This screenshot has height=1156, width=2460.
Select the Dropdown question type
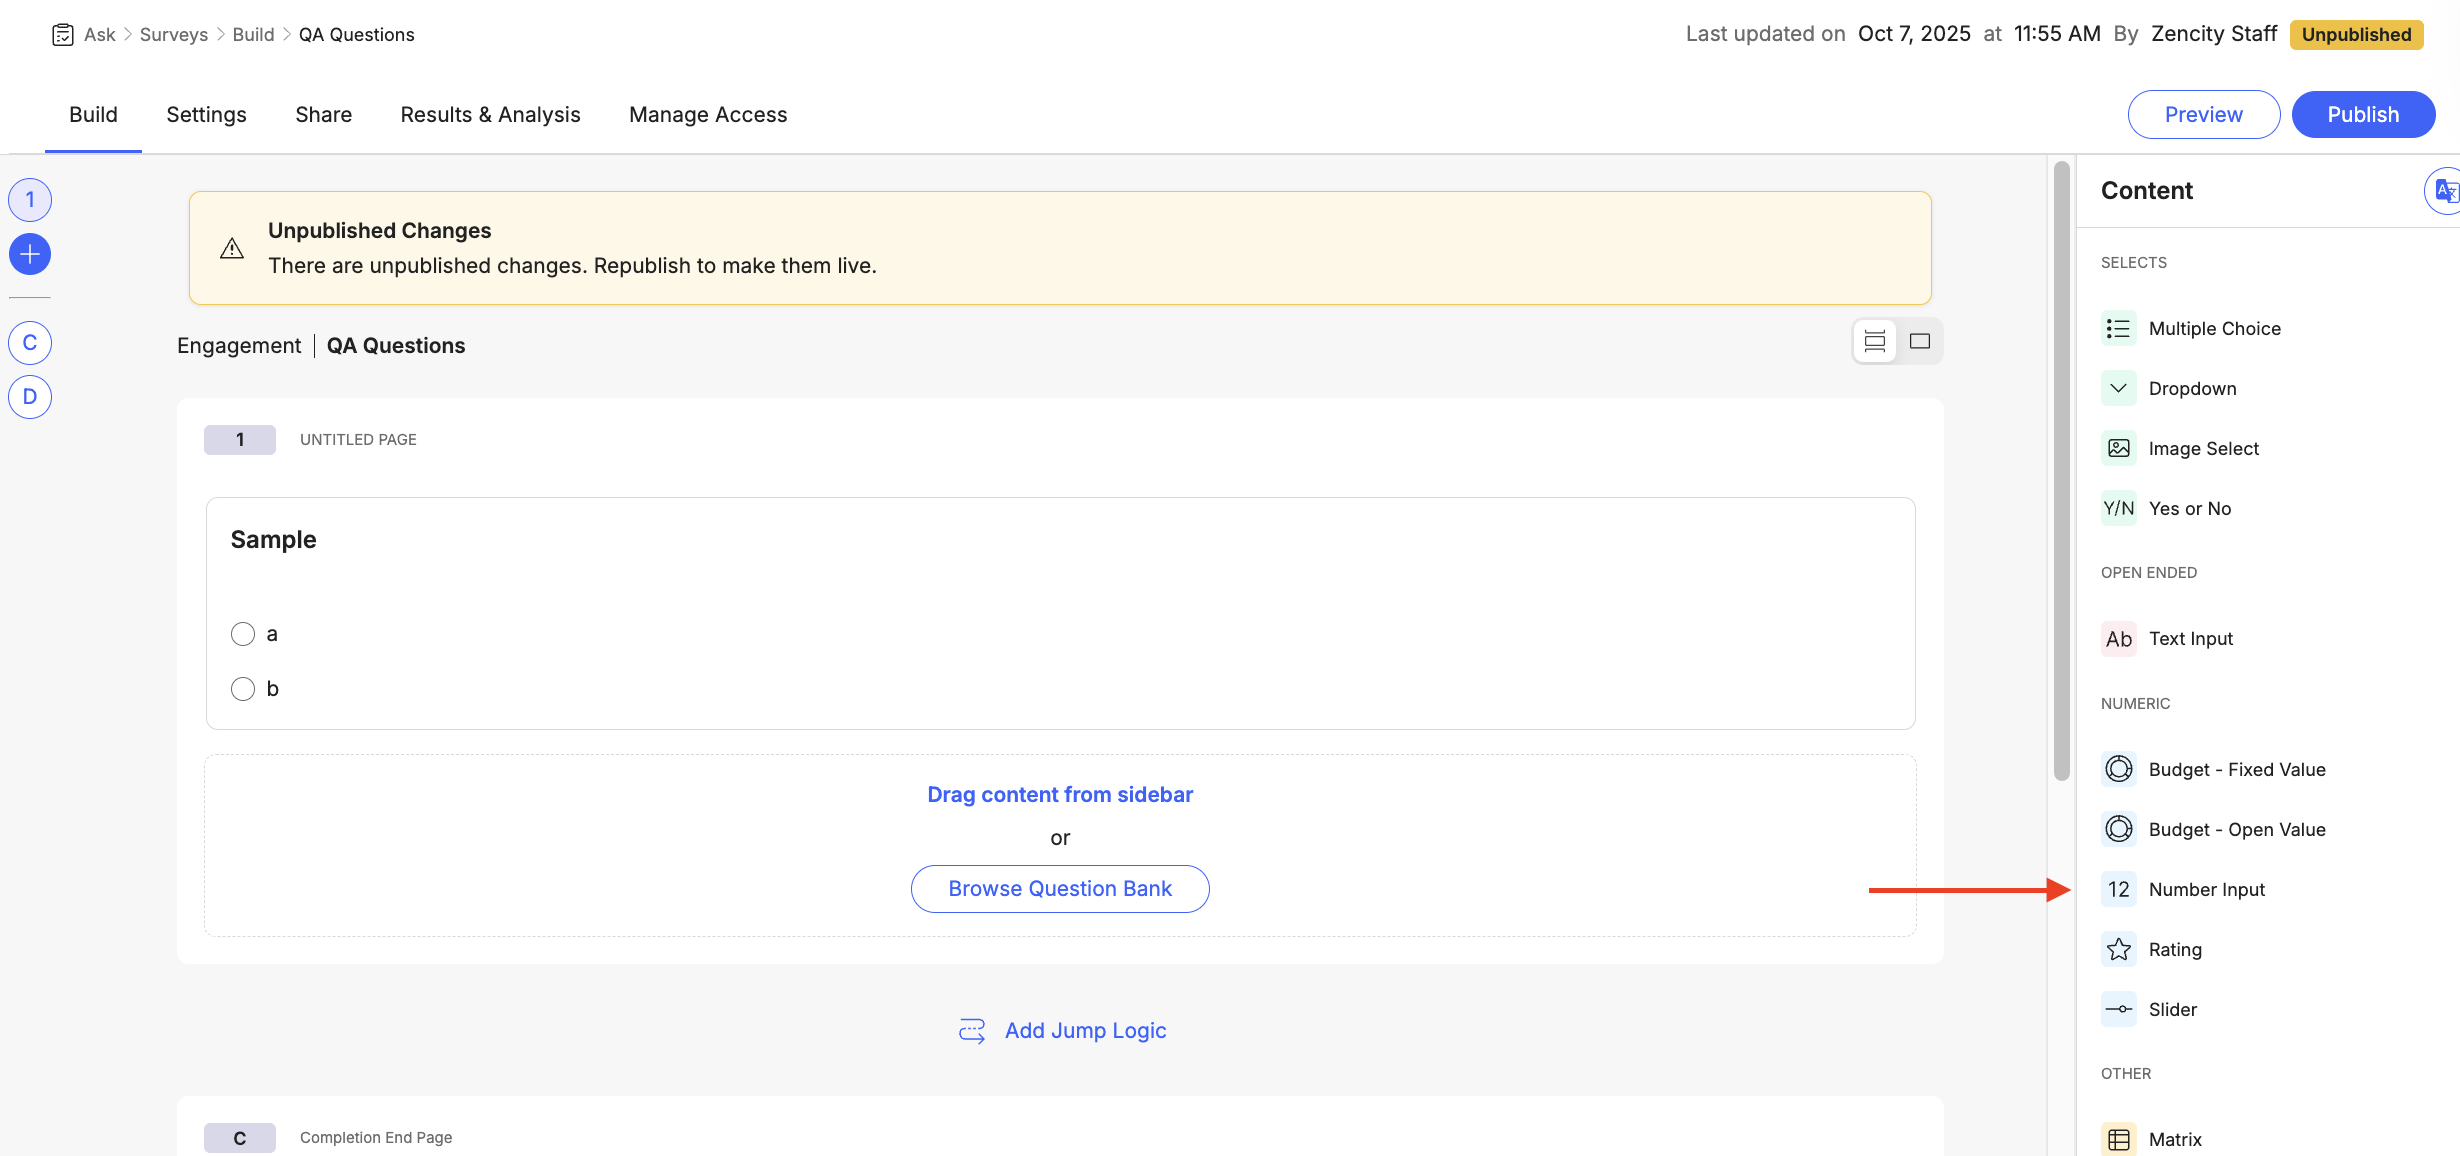coord(2119,388)
